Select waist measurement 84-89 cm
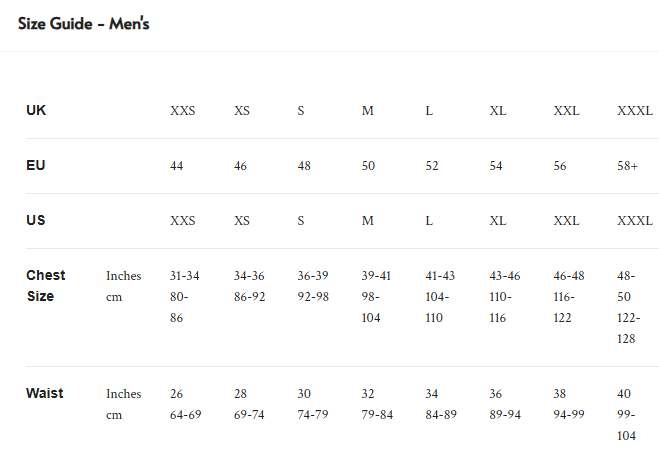Image resolution: width=659 pixels, height=461 pixels. tap(441, 415)
